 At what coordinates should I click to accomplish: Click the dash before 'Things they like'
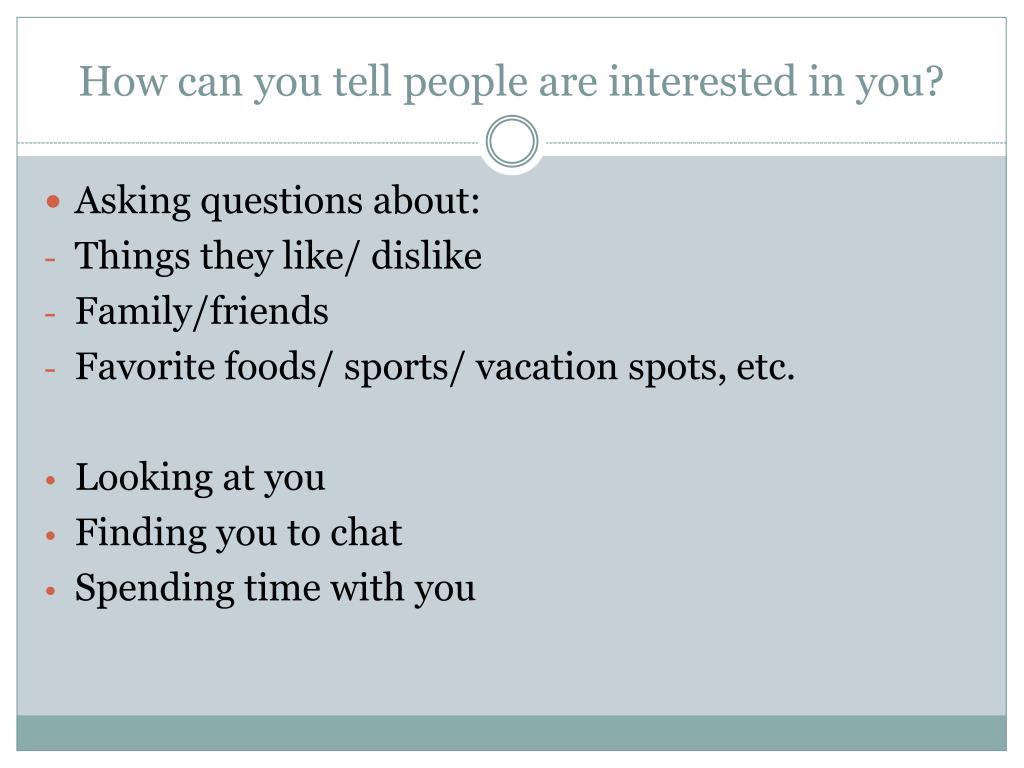[50, 259]
